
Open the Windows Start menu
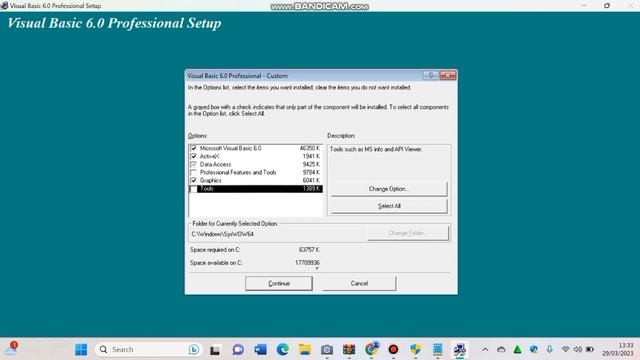tap(81, 349)
